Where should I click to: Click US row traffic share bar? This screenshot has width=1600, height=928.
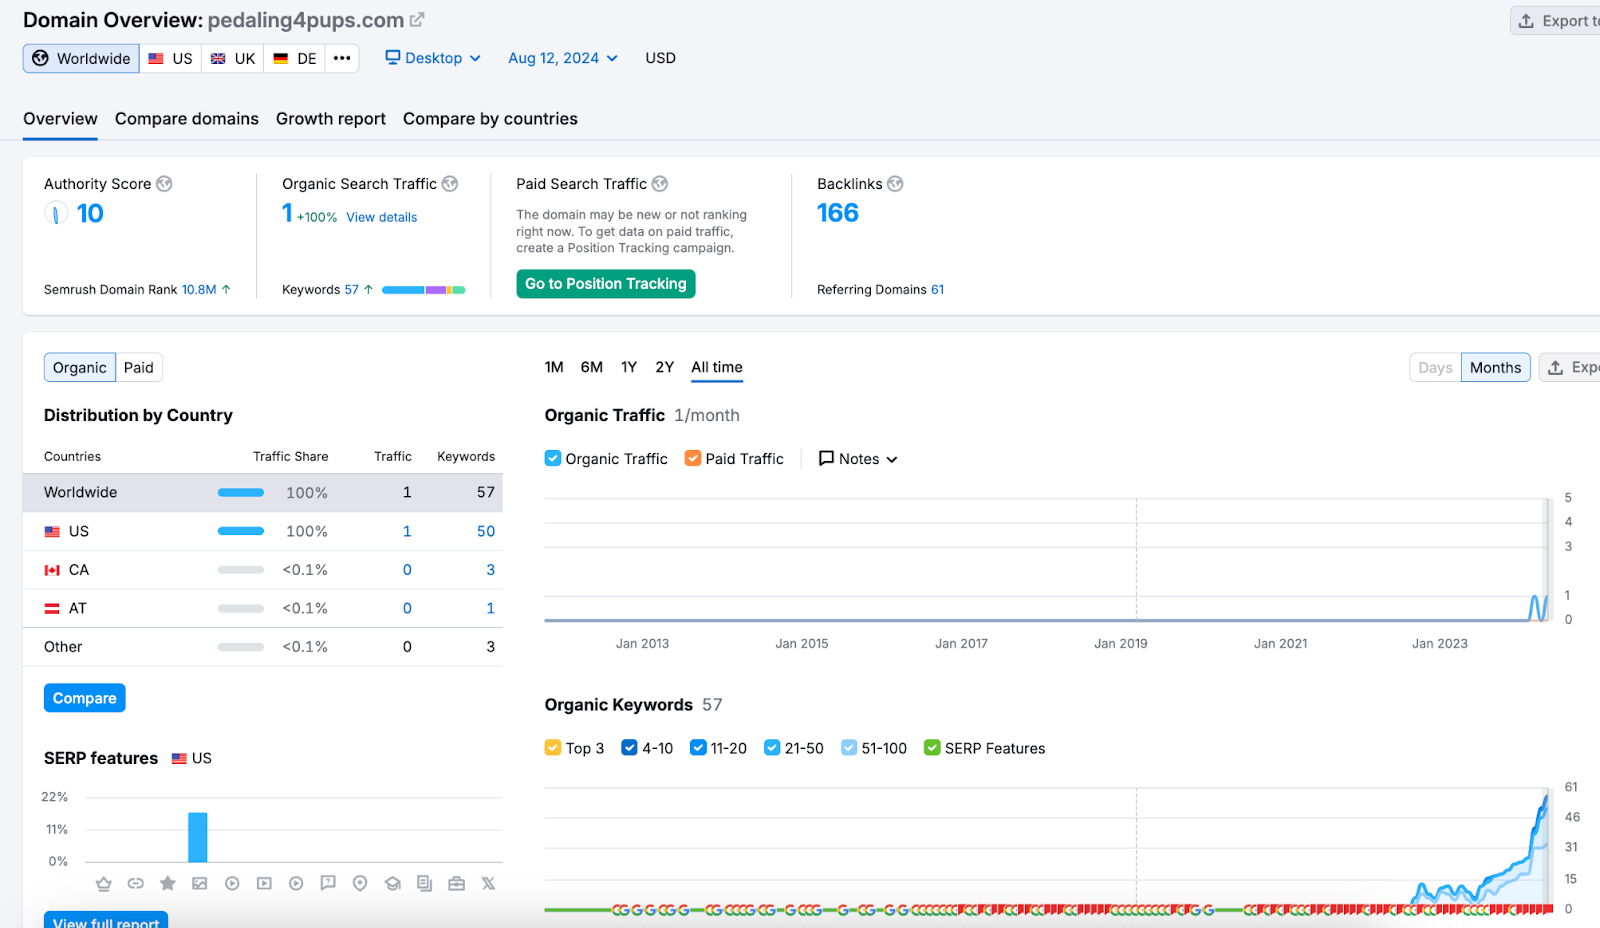click(241, 531)
